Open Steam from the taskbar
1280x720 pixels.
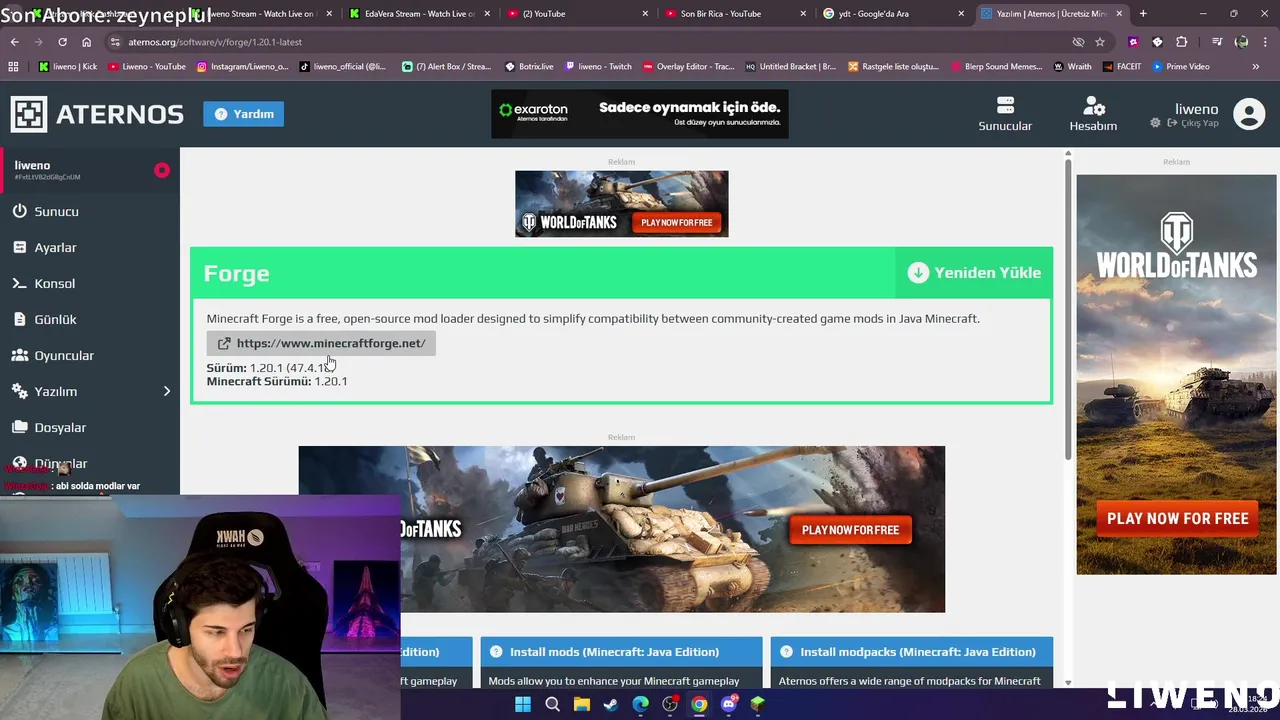(x=610, y=704)
